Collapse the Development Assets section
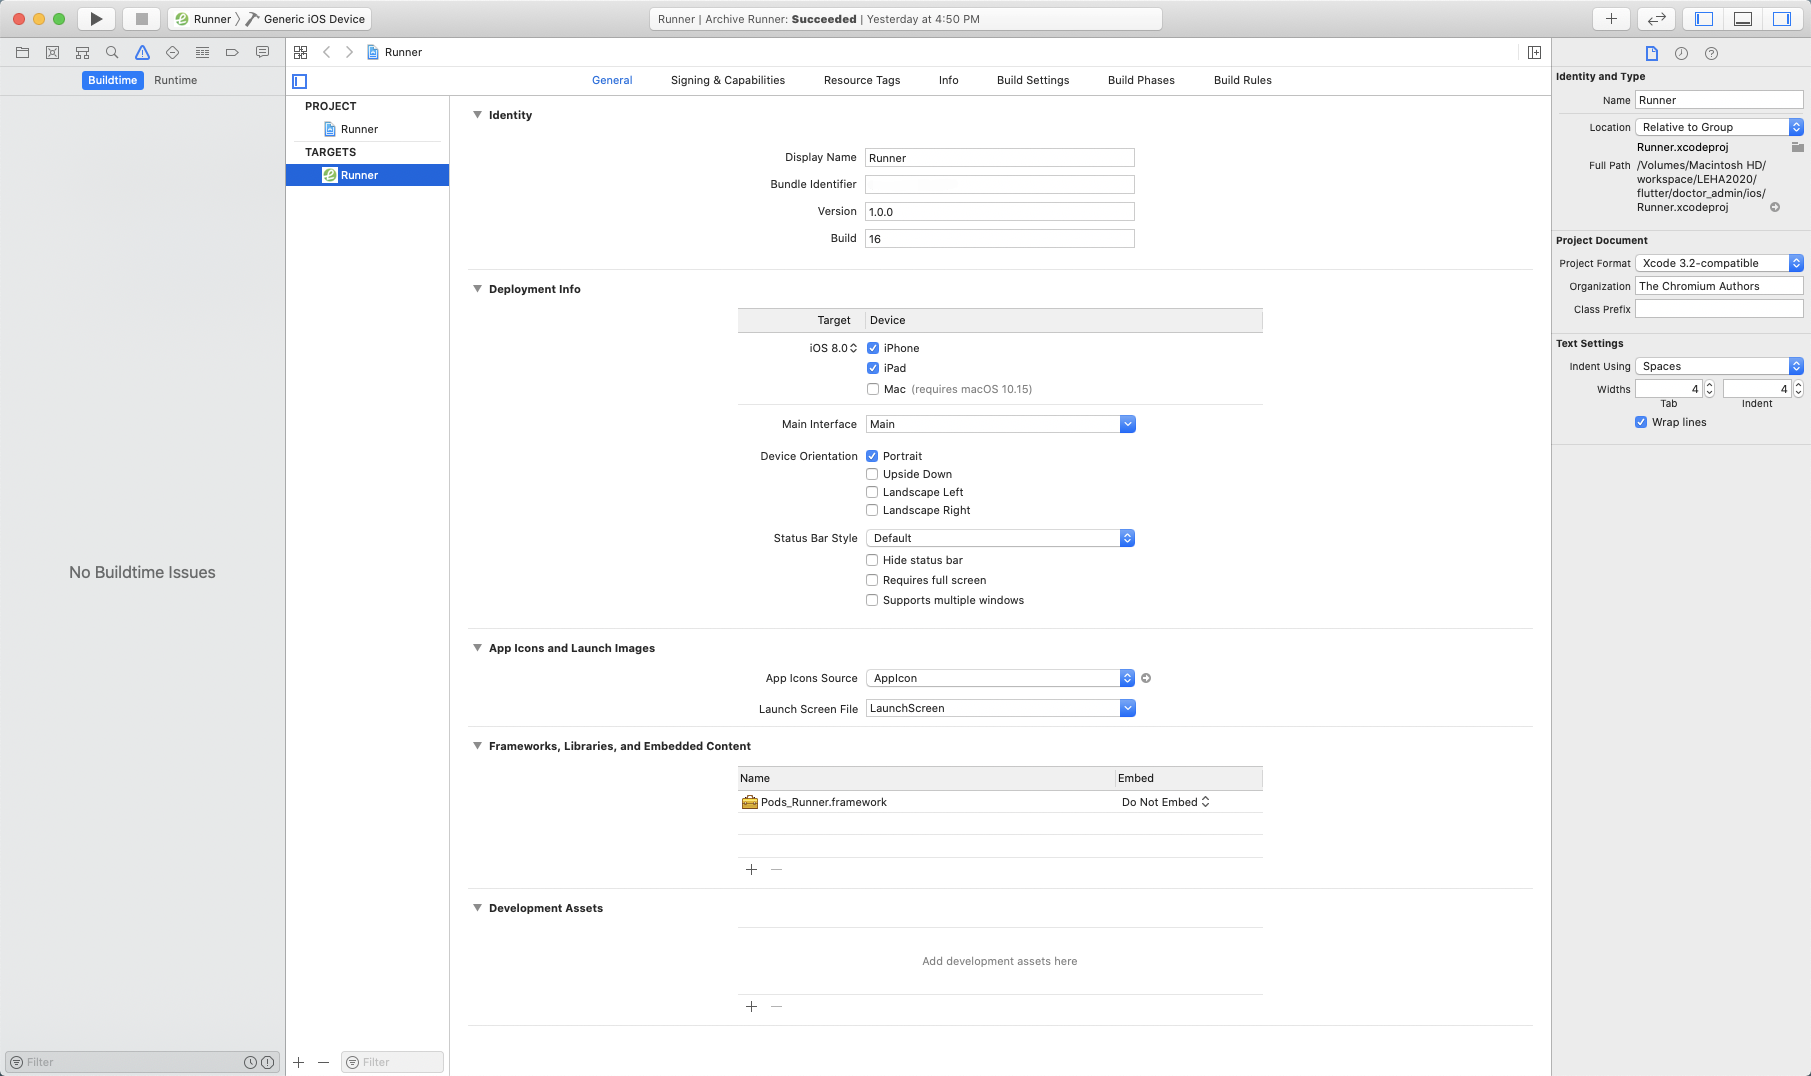 click(477, 908)
